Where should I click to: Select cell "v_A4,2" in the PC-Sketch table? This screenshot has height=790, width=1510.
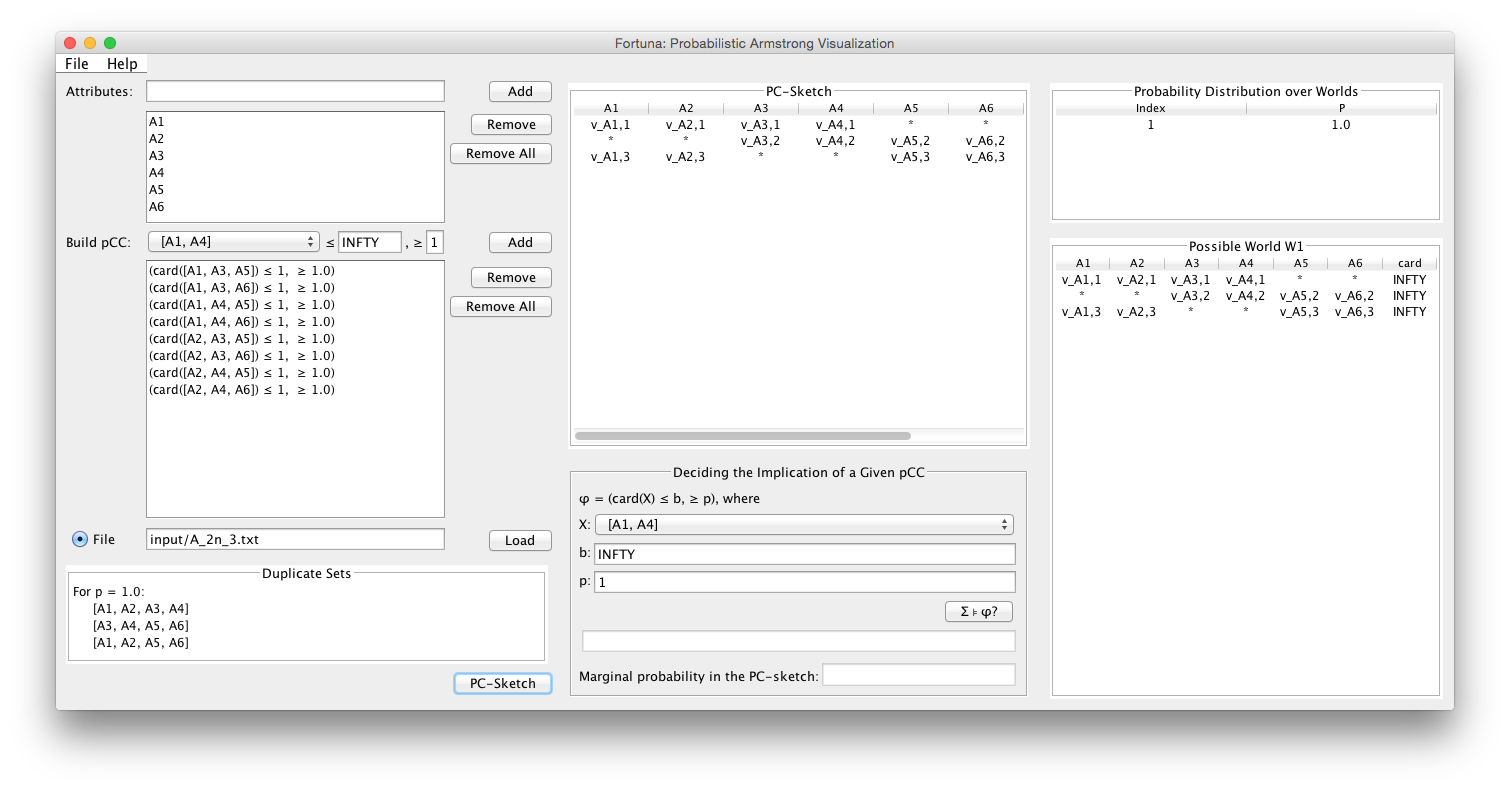point(836,140)
